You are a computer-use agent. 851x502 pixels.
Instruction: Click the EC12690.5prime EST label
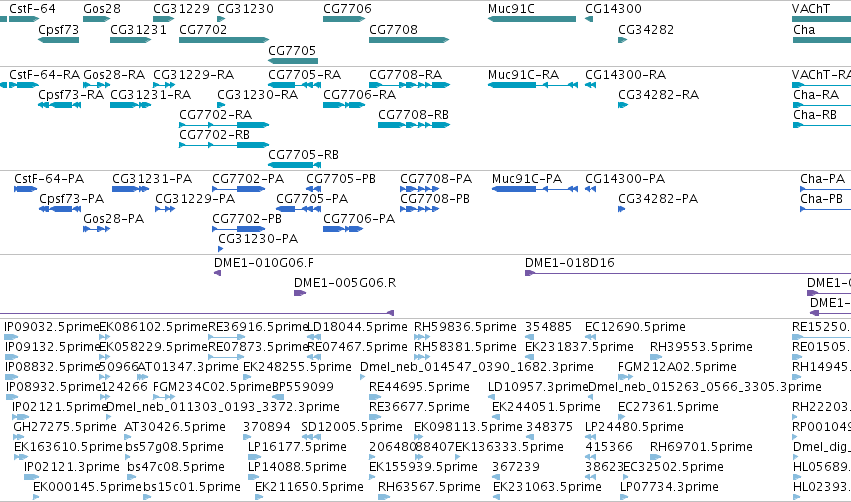click(x=635, y=327)
